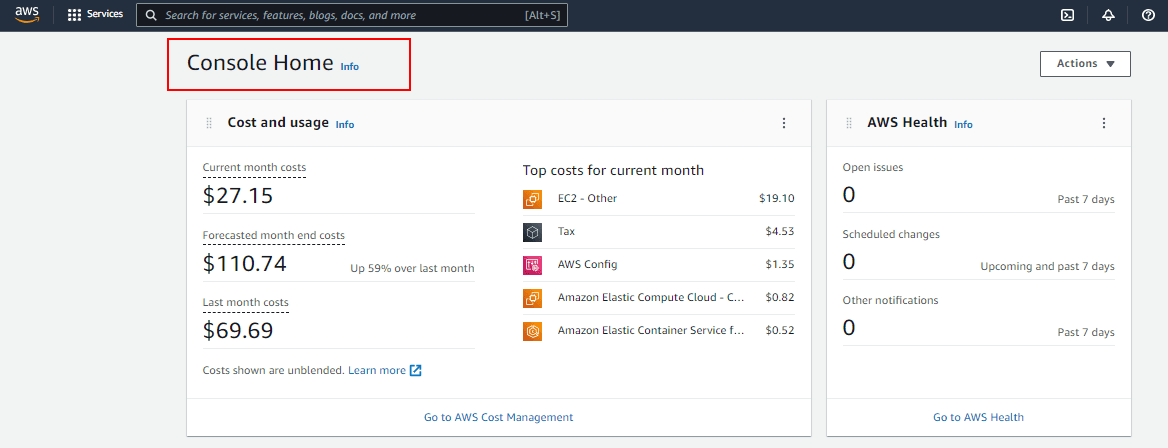Click the $1.35 cost amount
The width and height of the screenshot is (1168, 448).
pyautogui.click(x=780, y=264)
